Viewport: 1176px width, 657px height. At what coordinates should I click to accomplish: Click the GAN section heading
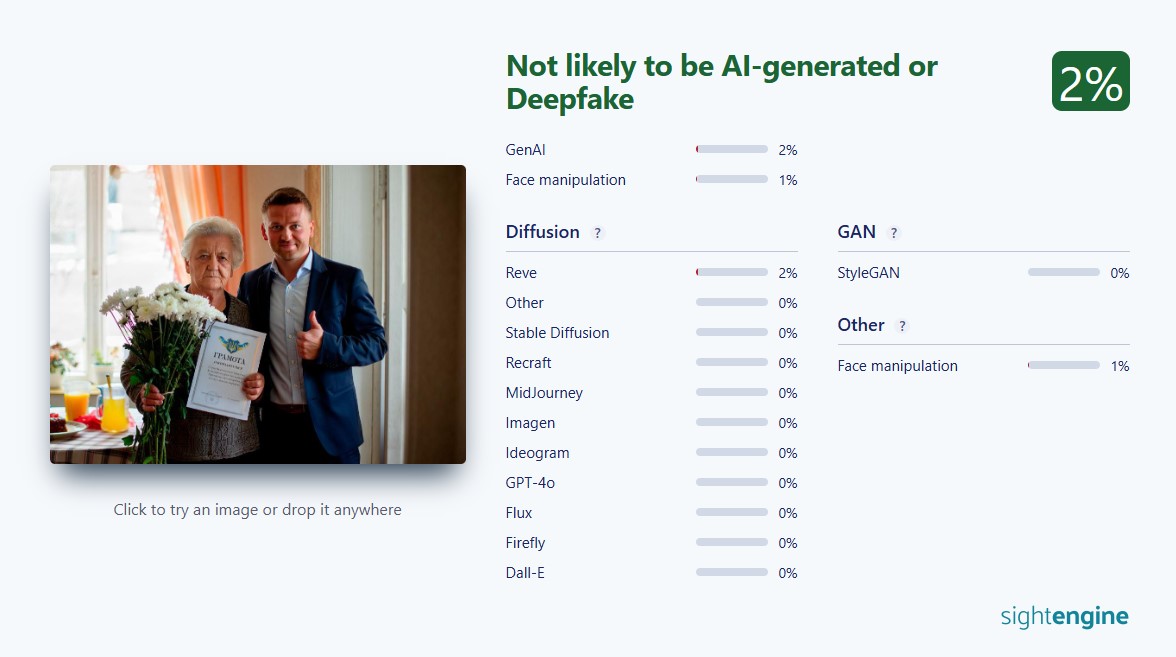point(856,232)
